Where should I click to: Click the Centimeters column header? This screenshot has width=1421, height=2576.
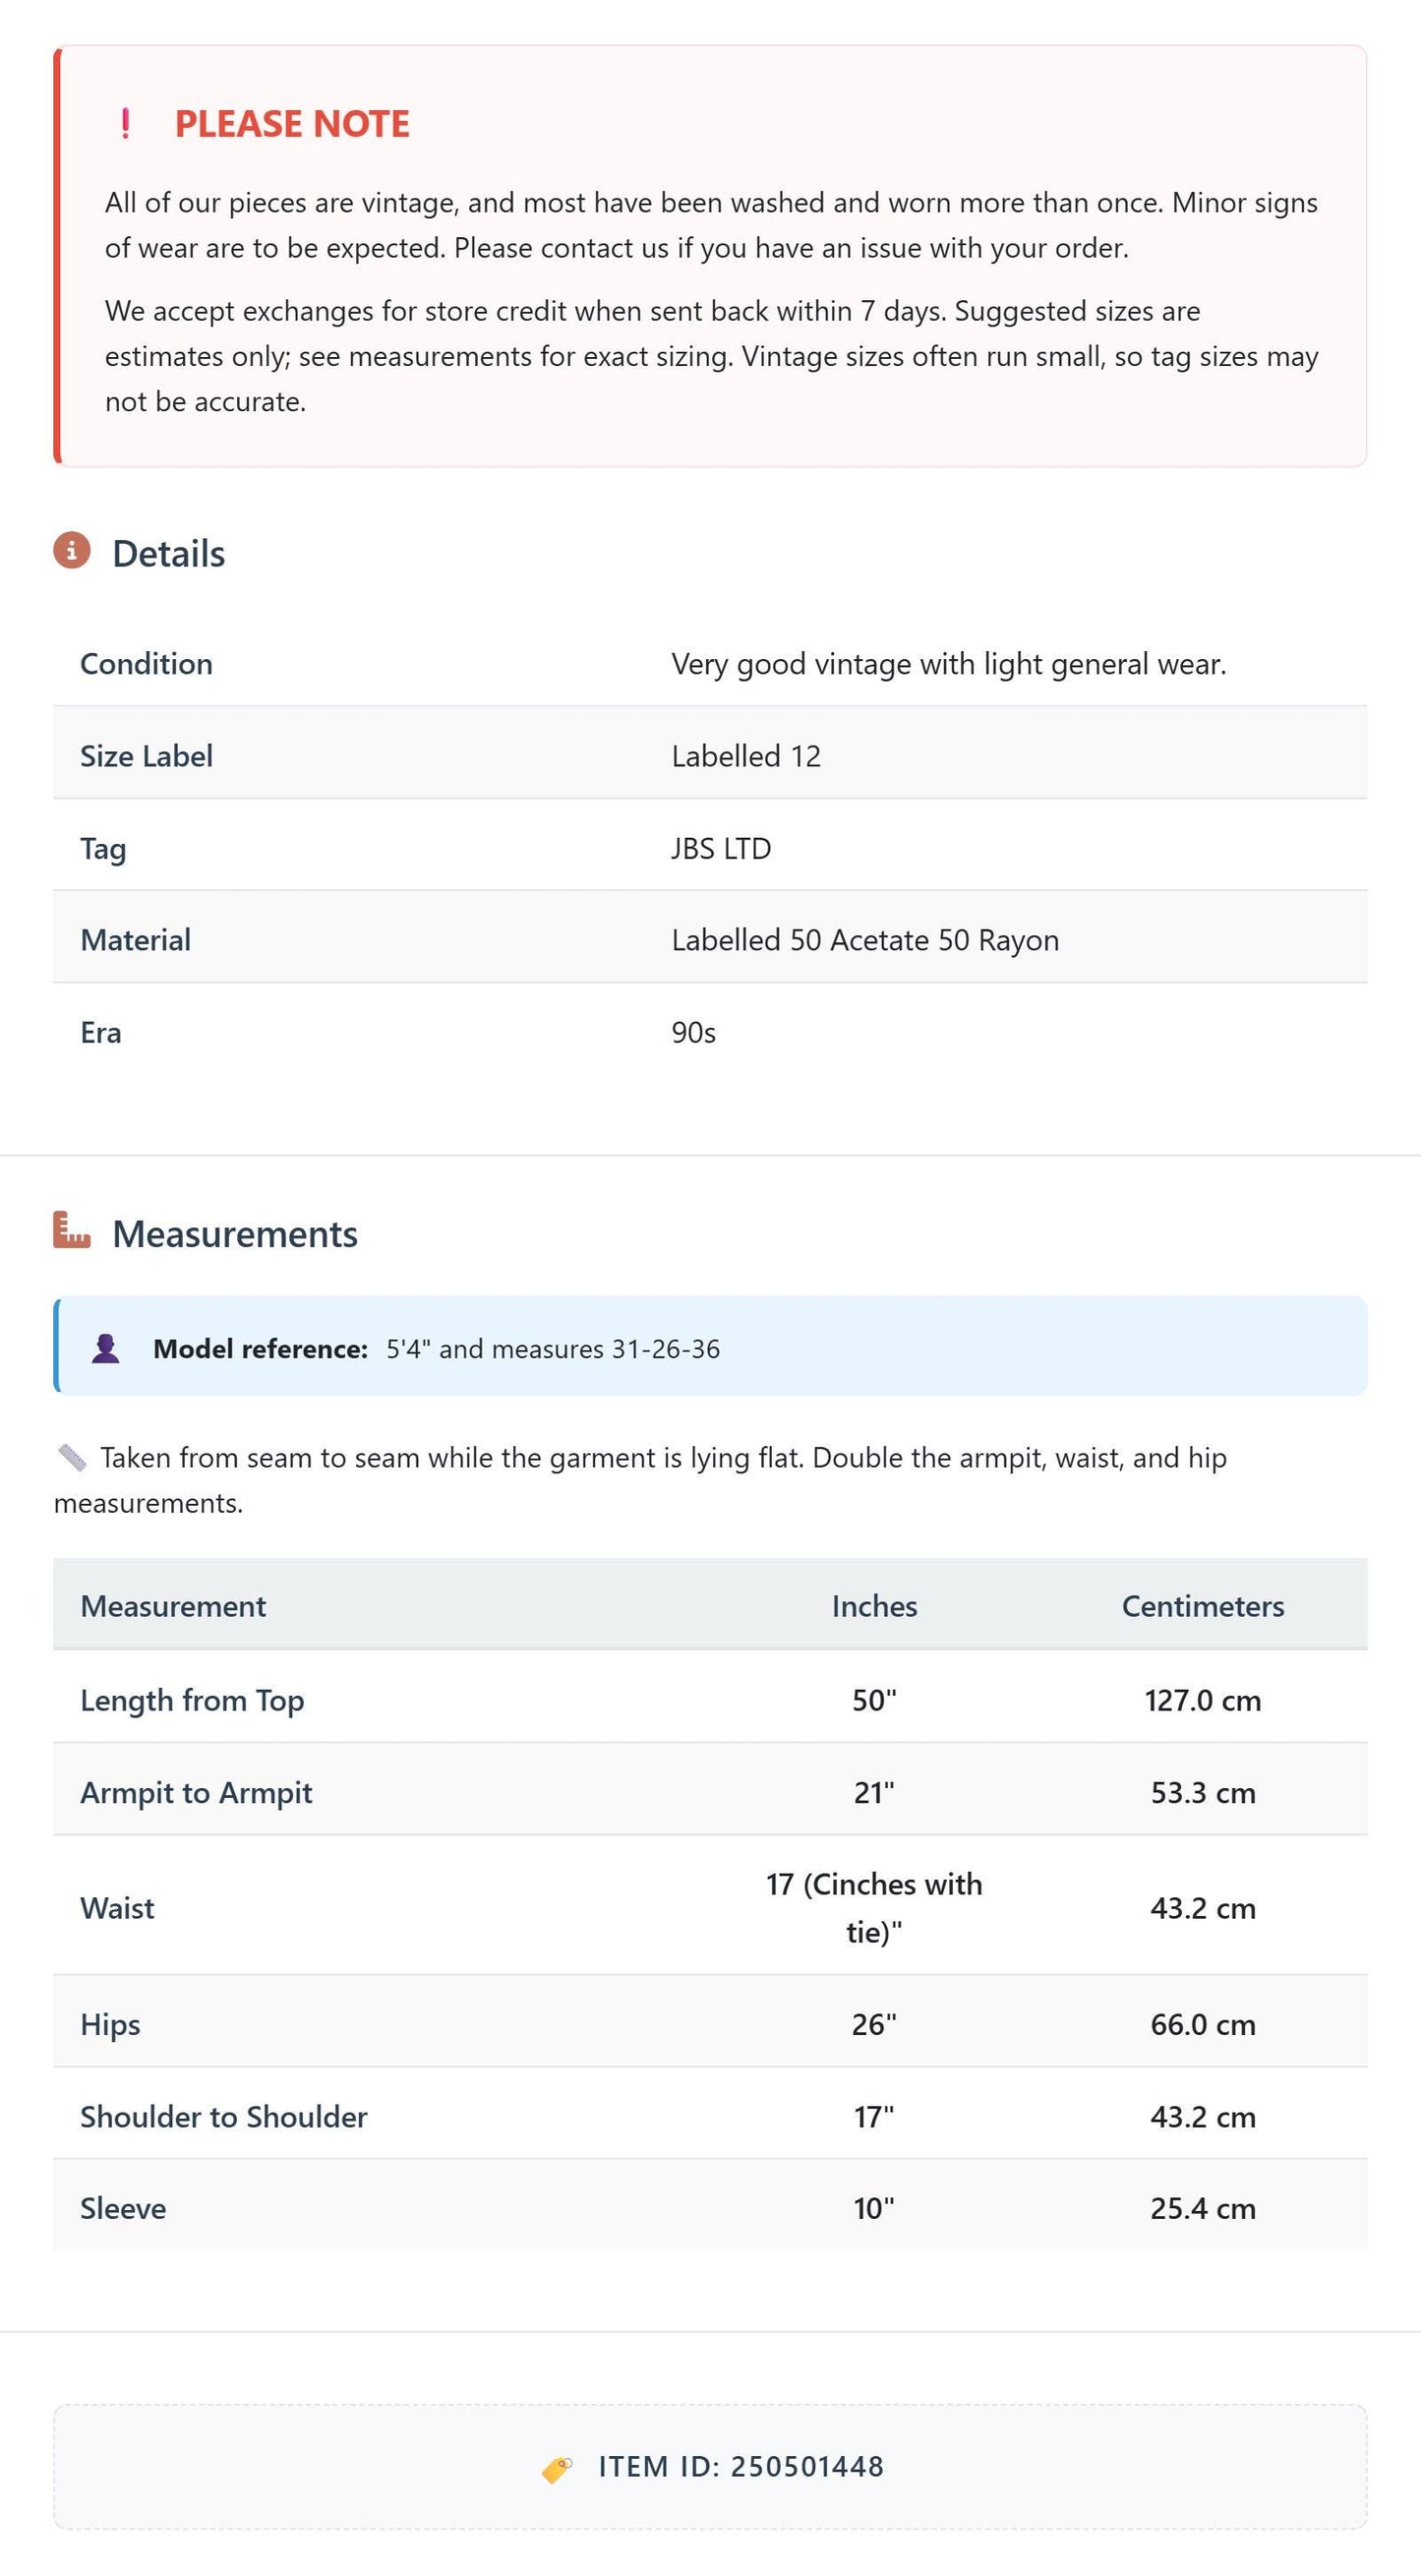(x=1203, y=1606)
